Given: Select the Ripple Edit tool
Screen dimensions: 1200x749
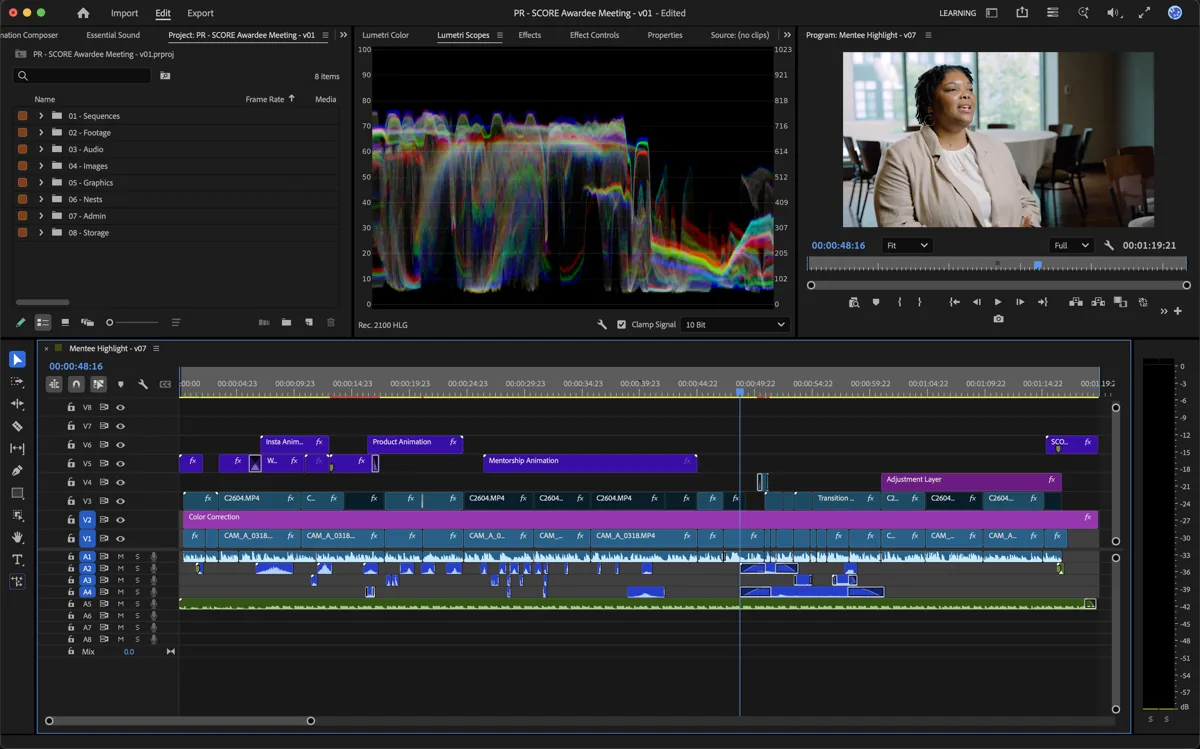Looking at the screenshot, I should coord(17,404).
